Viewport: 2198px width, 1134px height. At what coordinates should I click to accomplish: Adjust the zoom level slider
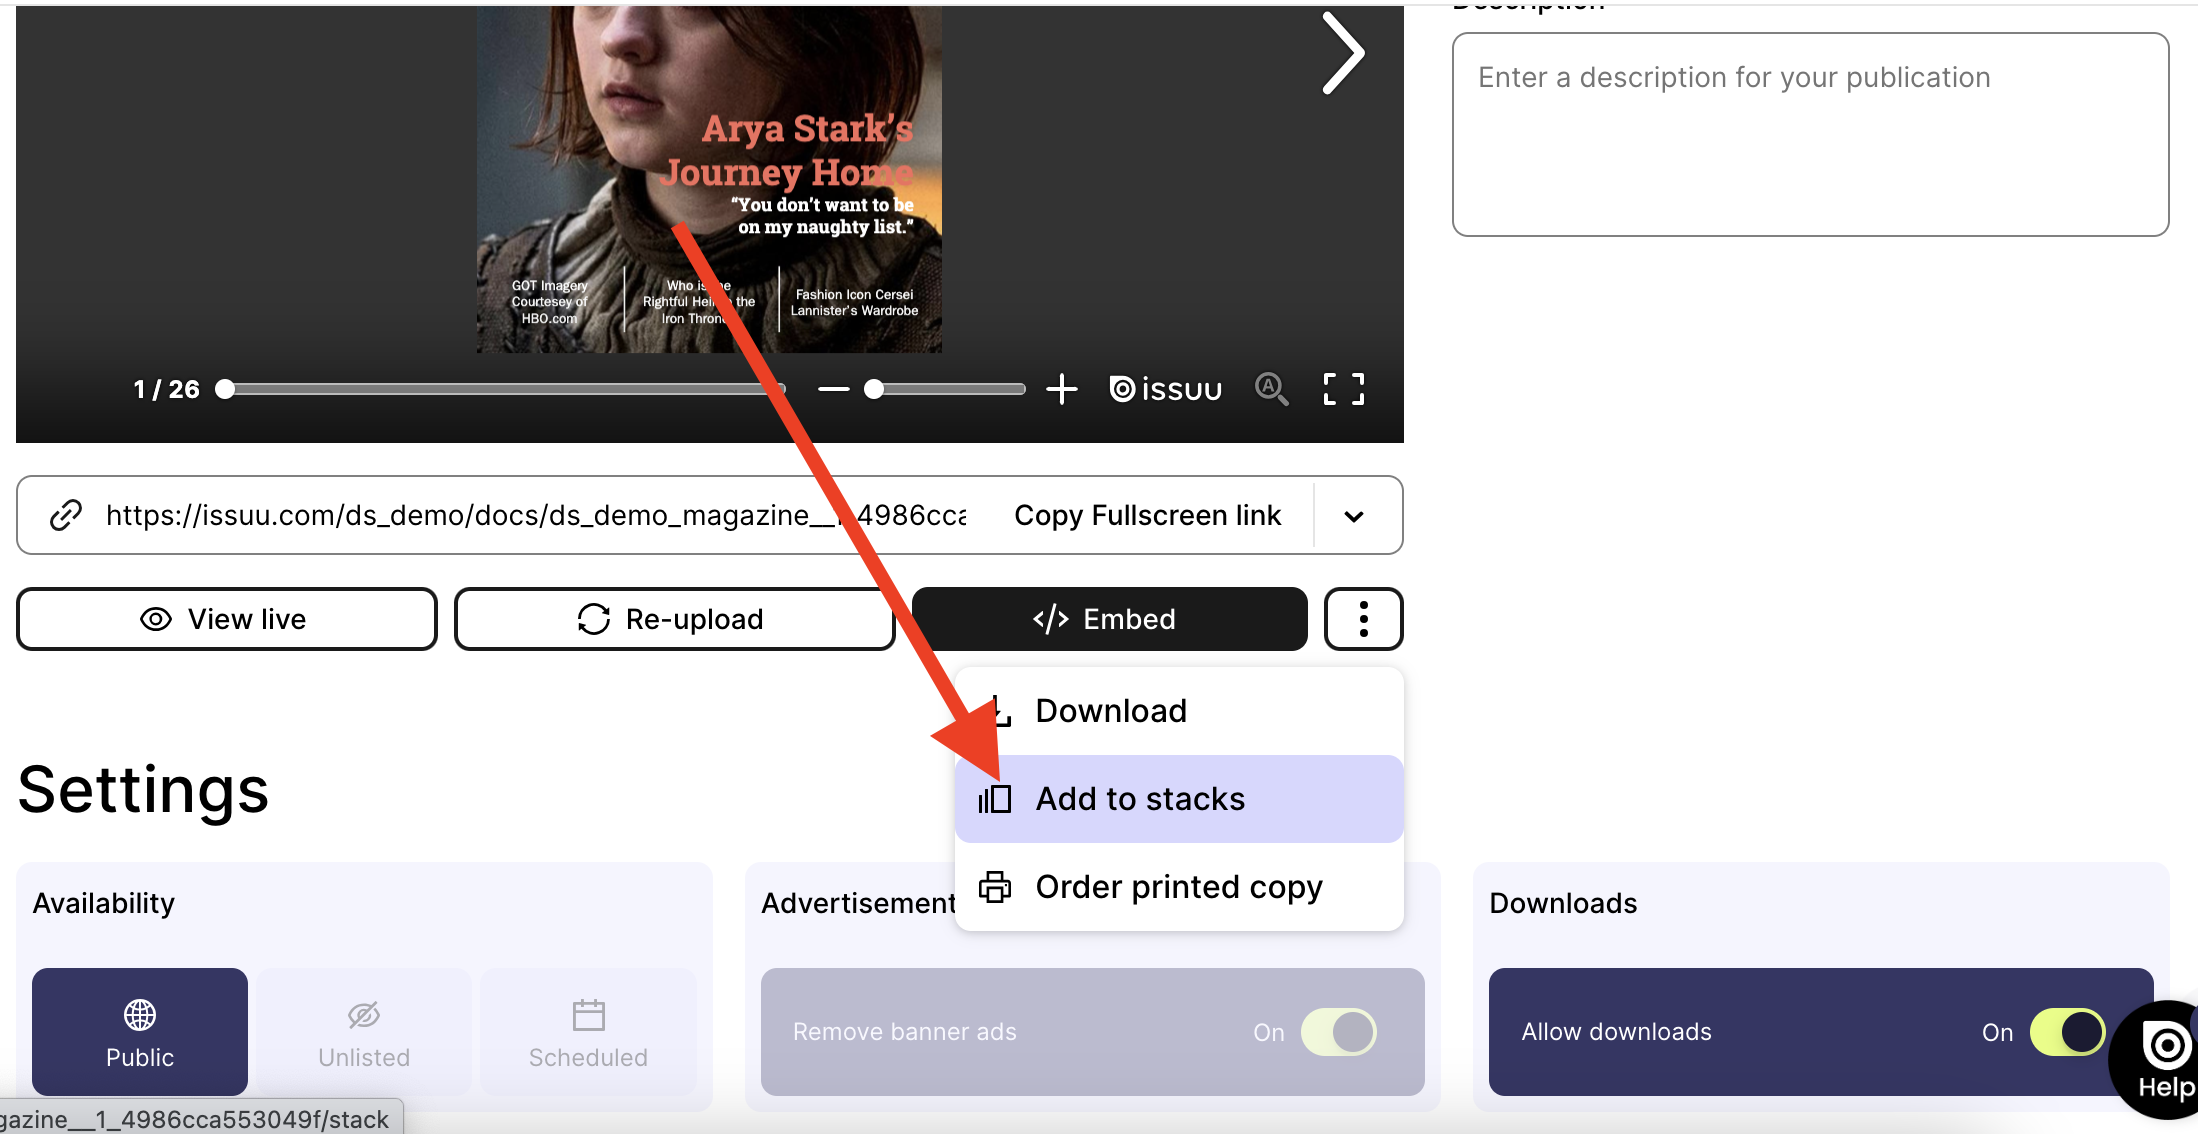point(945,389)
